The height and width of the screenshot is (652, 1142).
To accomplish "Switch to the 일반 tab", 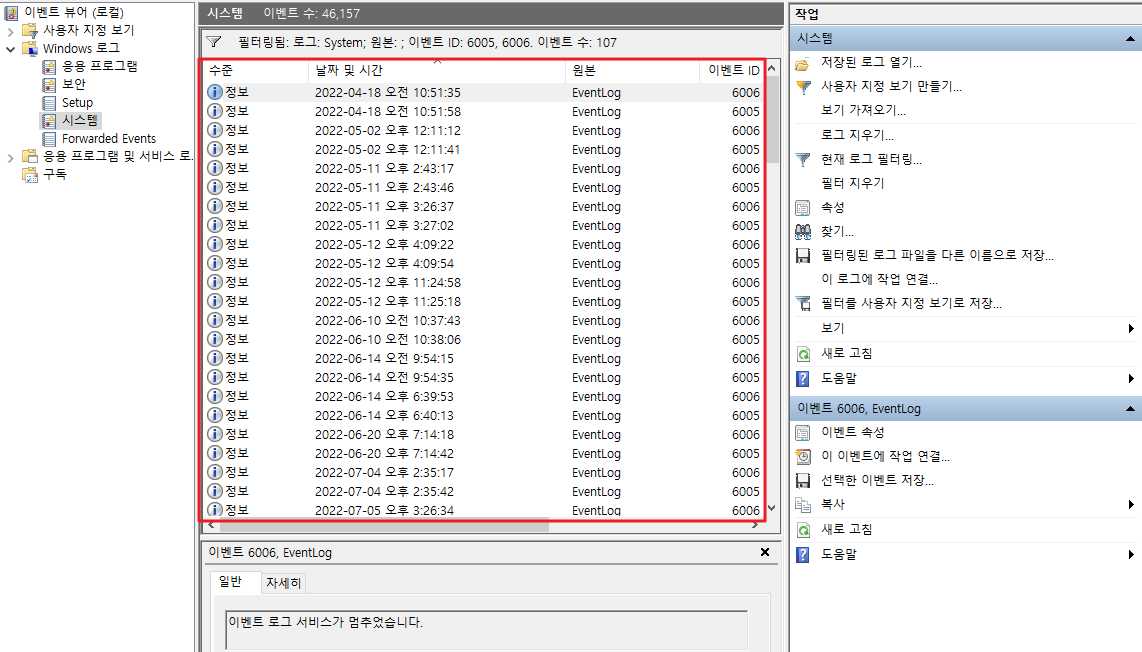I will point(230,581).
